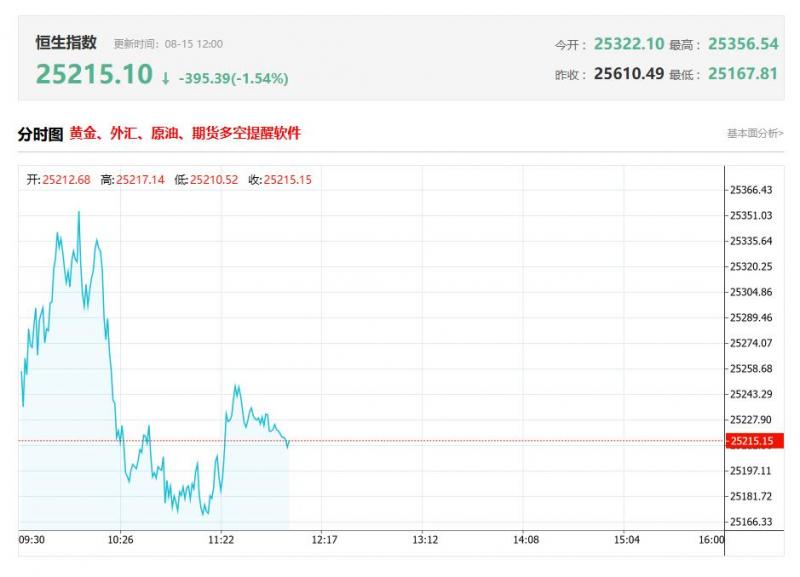The image size is (800, 577).
Task: Click the current index value 25215.10
Action: coord(94,74)
